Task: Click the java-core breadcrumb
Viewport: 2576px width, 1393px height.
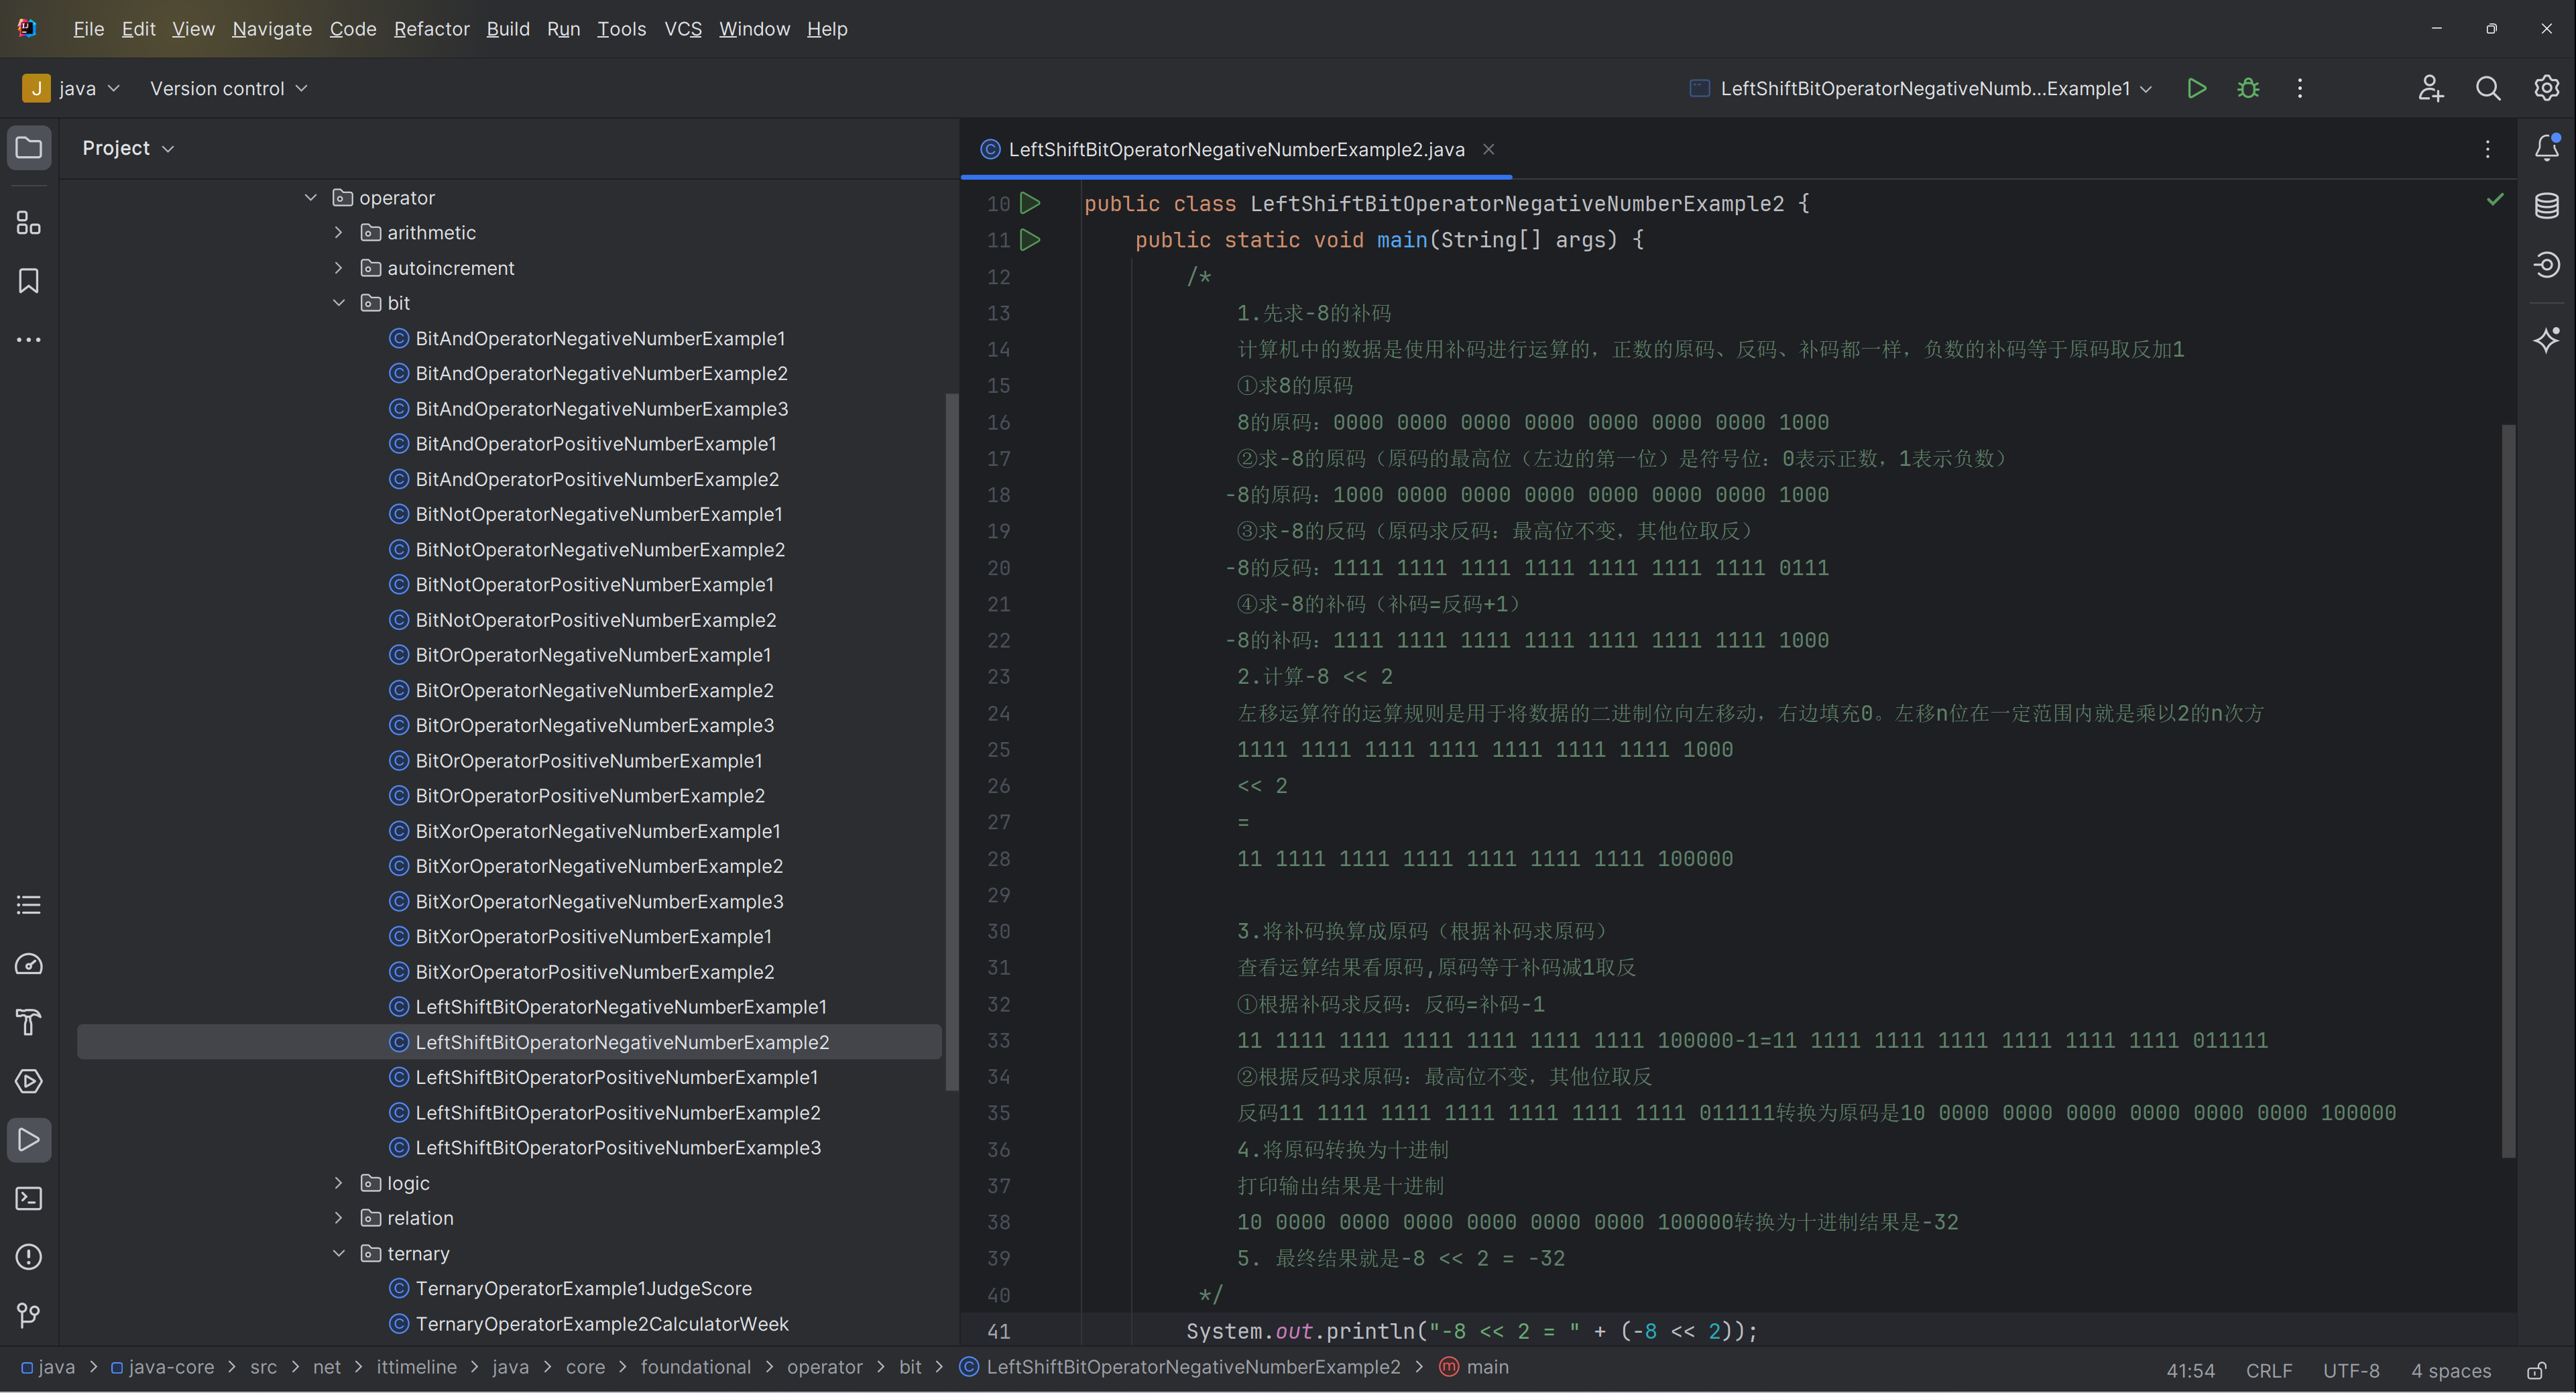Action: [x=162, y=1367]
